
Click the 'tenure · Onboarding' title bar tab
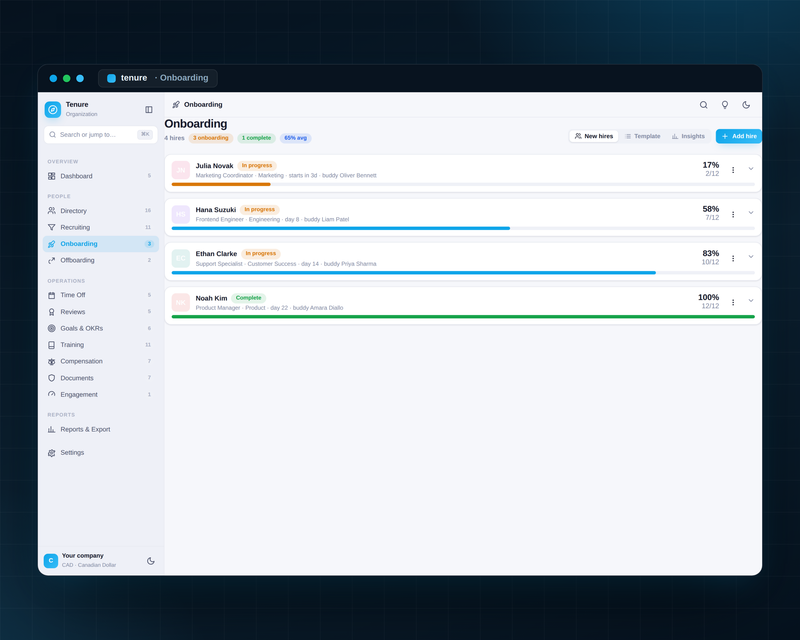tap(158, 78)
